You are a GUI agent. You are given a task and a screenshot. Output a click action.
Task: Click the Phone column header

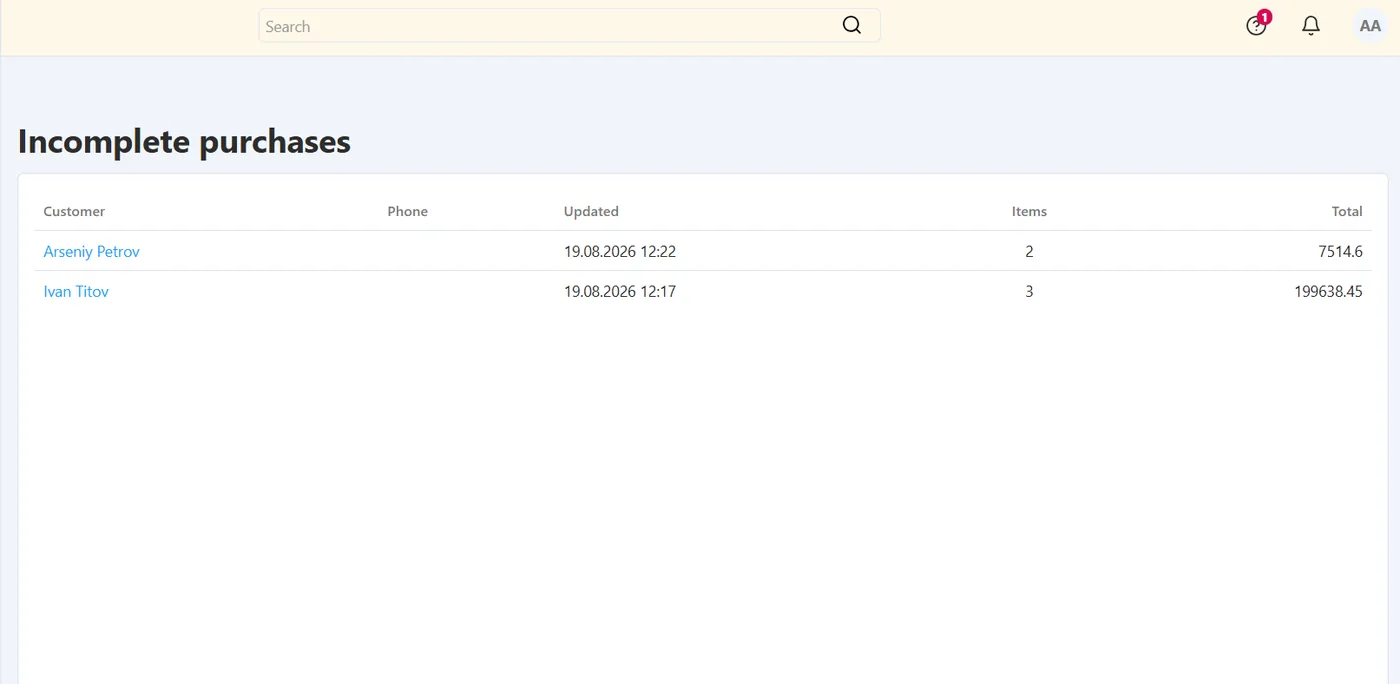pyautogui.click(x=408, y=211)
